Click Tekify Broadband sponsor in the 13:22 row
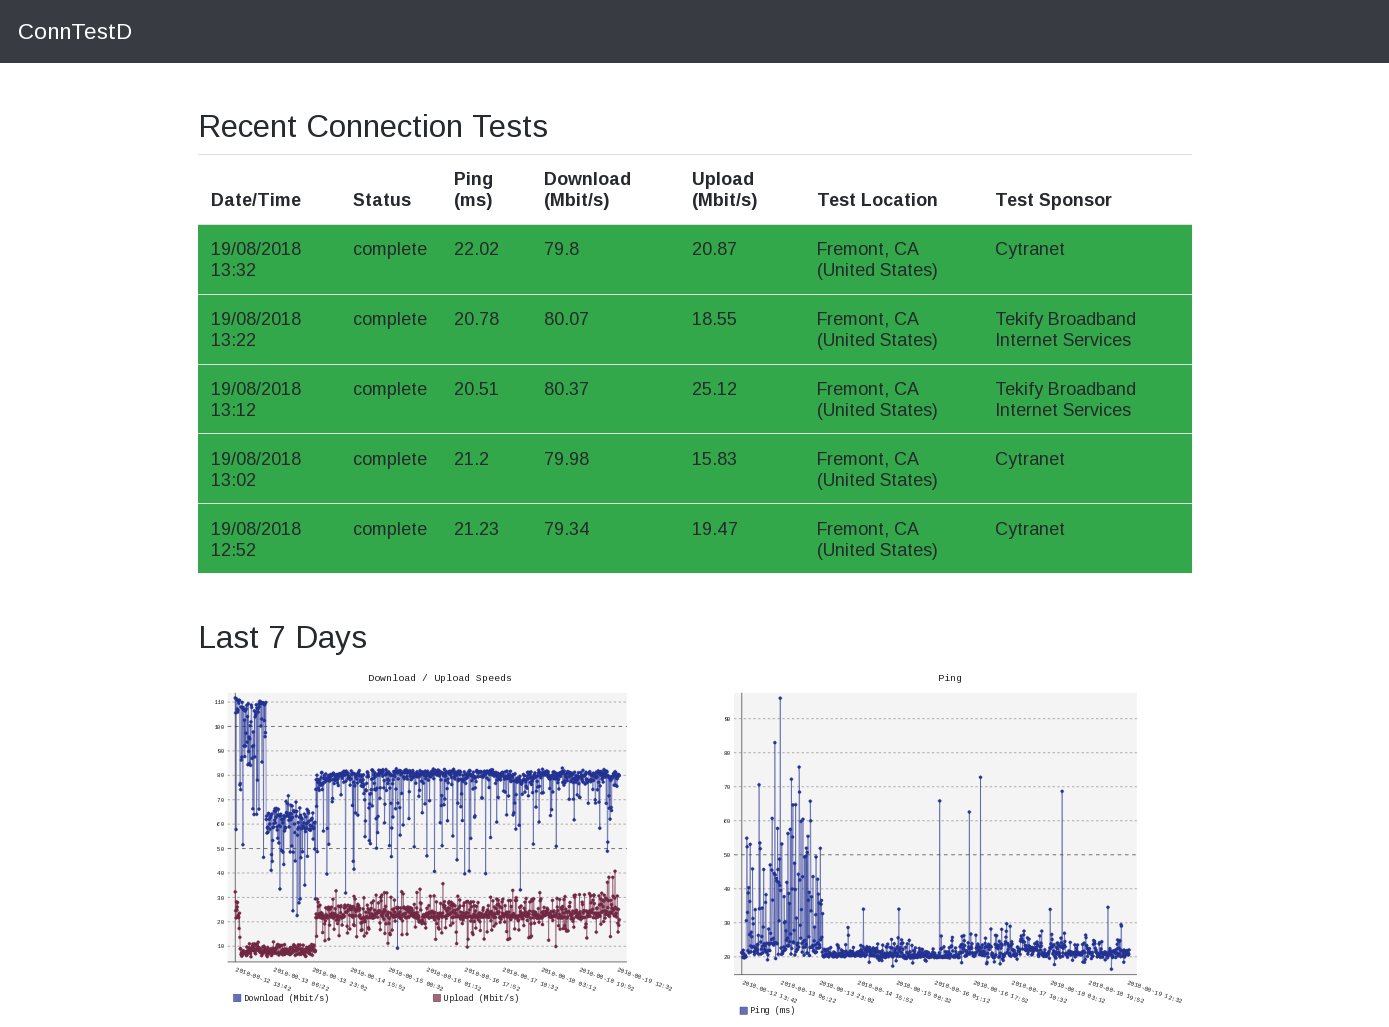Image resolution: width=1389 pixels, height=1027 pixels. [1065, 330]
